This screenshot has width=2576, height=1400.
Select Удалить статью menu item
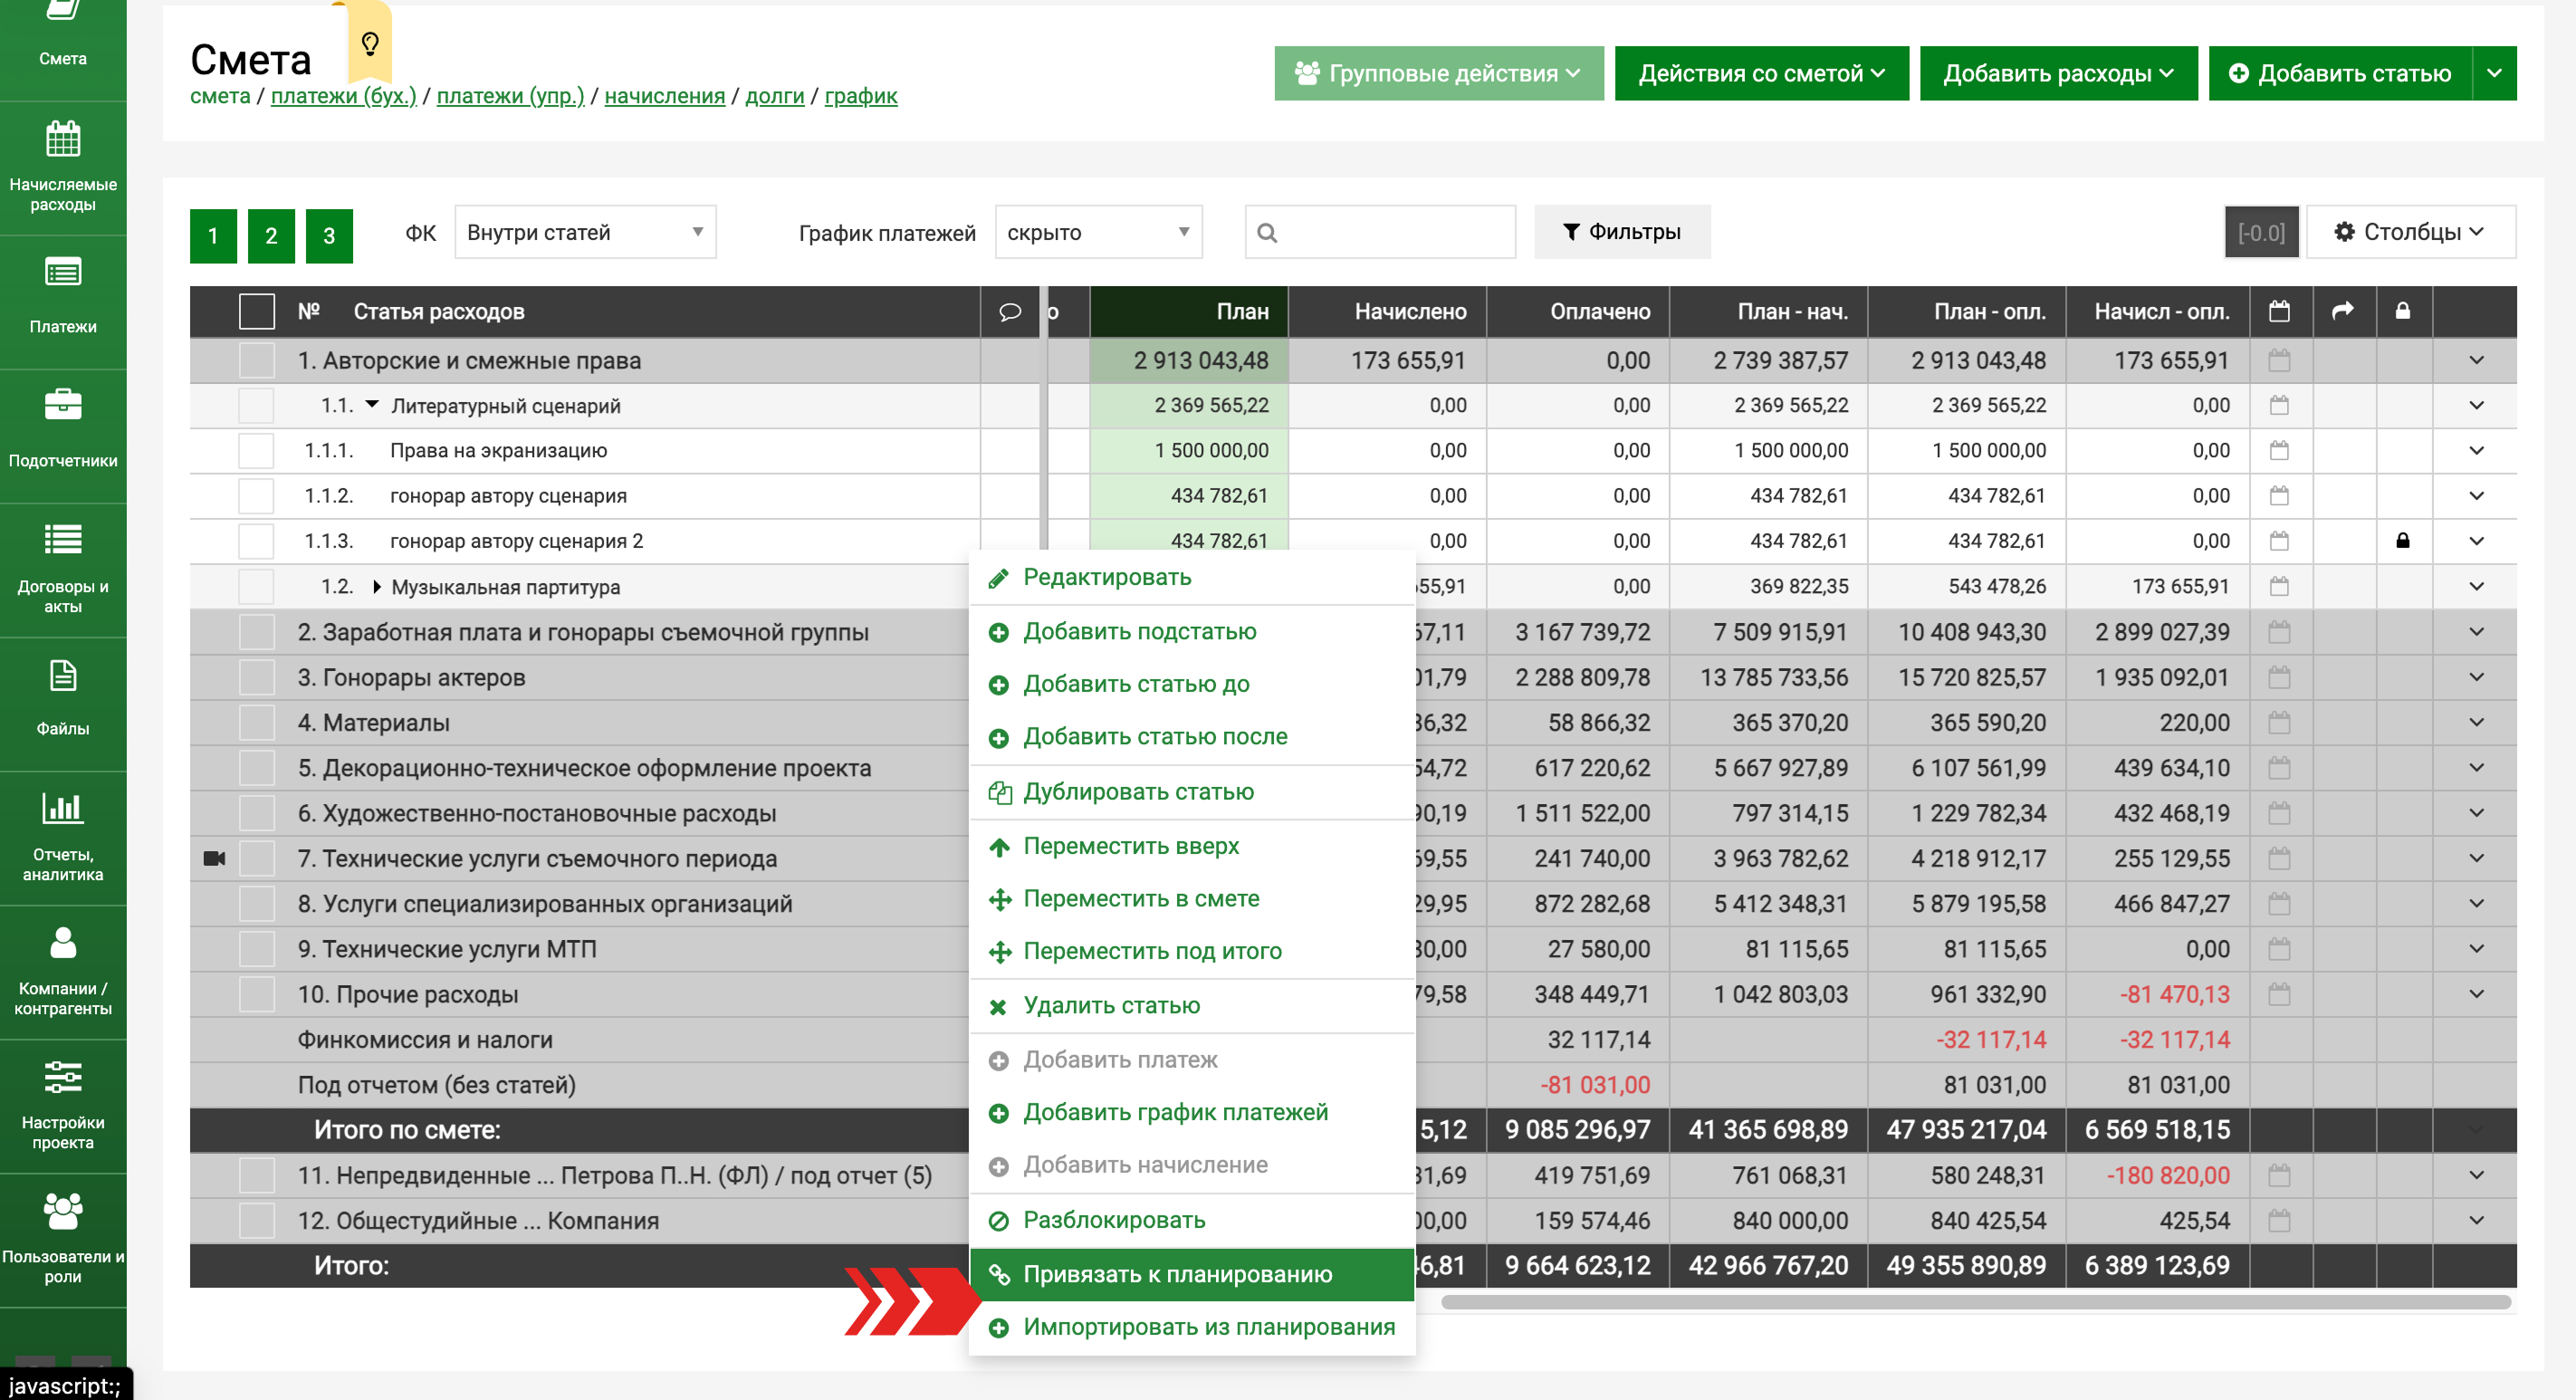1192,1005
